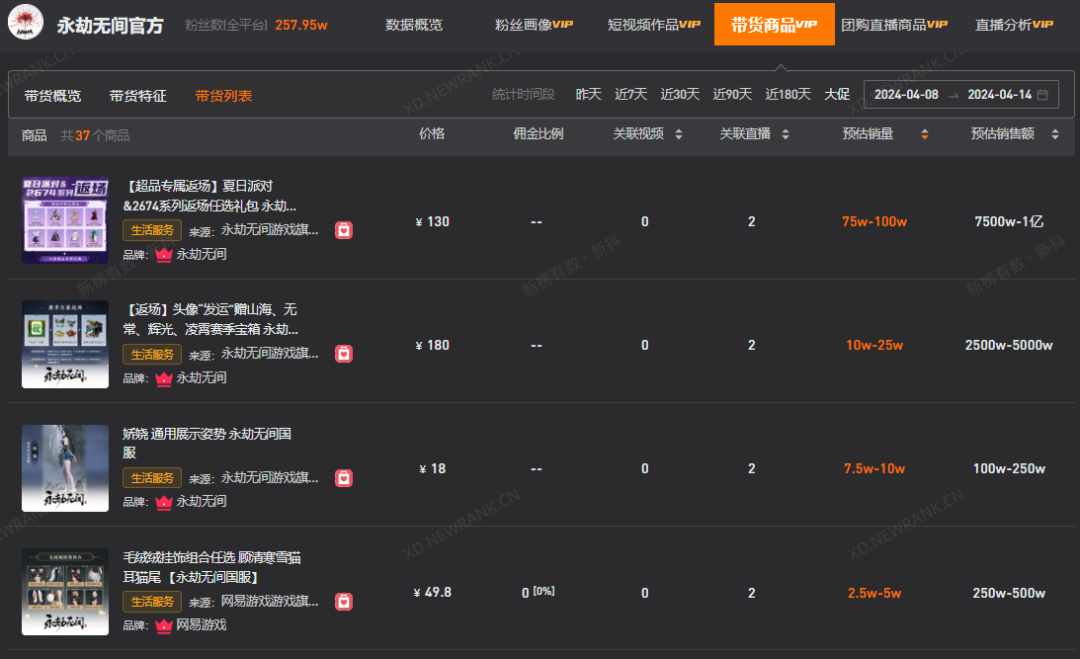
Task: Open 妖娆 通用展示姿势 product thumbnail
Action: [x=65, y=468]
